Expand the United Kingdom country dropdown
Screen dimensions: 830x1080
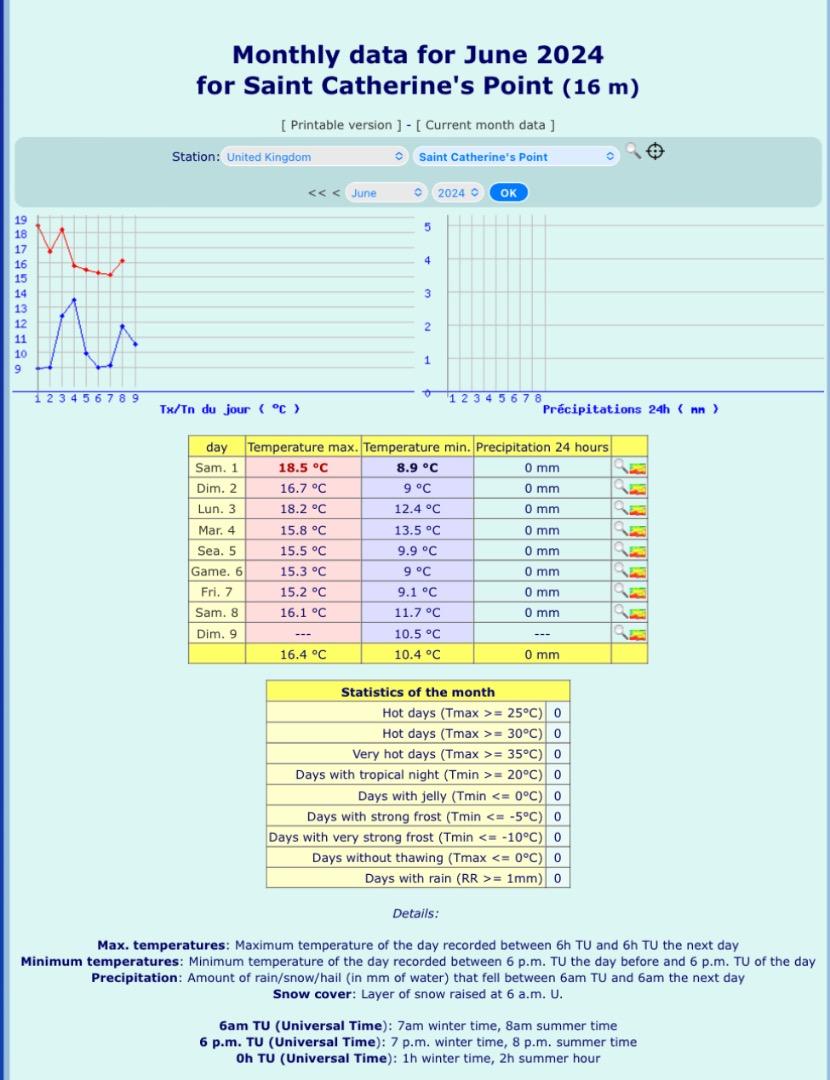point(315,156)
